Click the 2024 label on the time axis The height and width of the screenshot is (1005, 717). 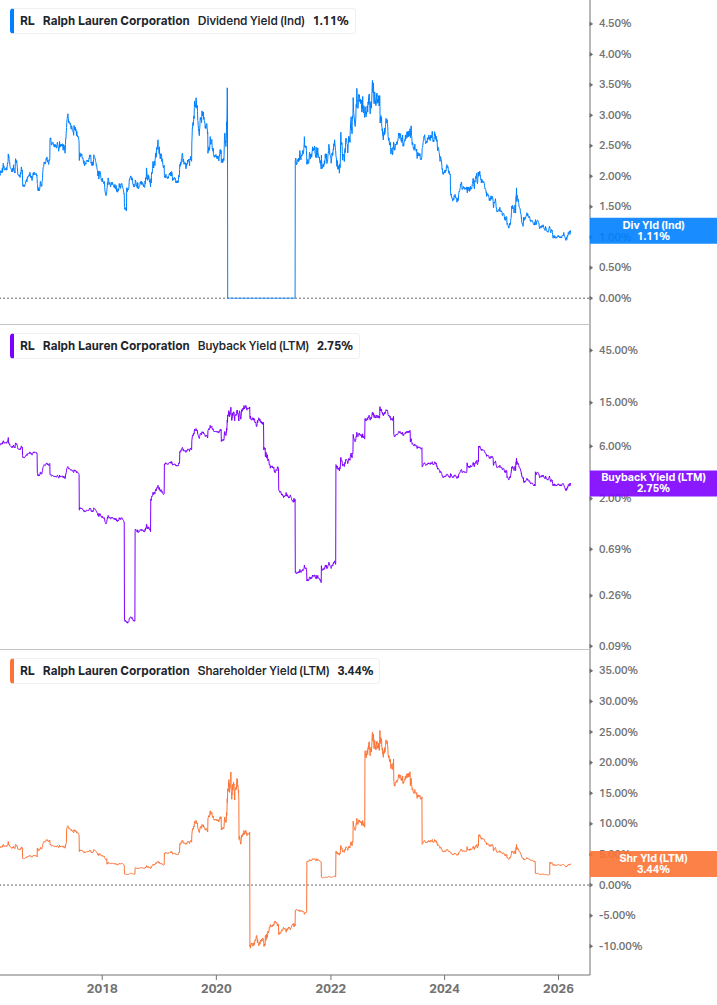(x=445, y=988)
